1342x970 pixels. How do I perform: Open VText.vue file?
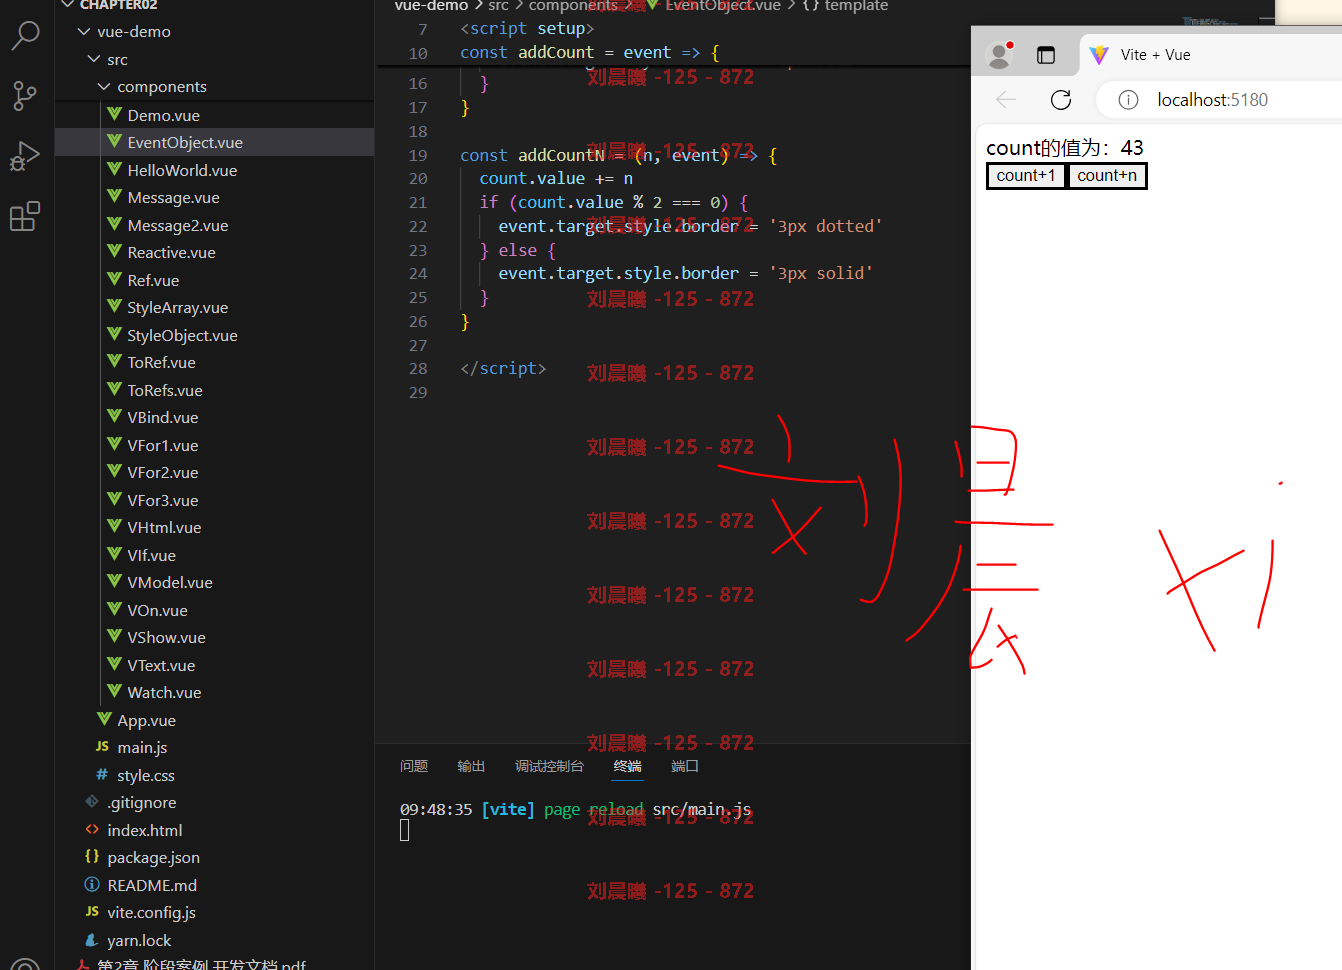pyautogui.click(x=161, y=666)
